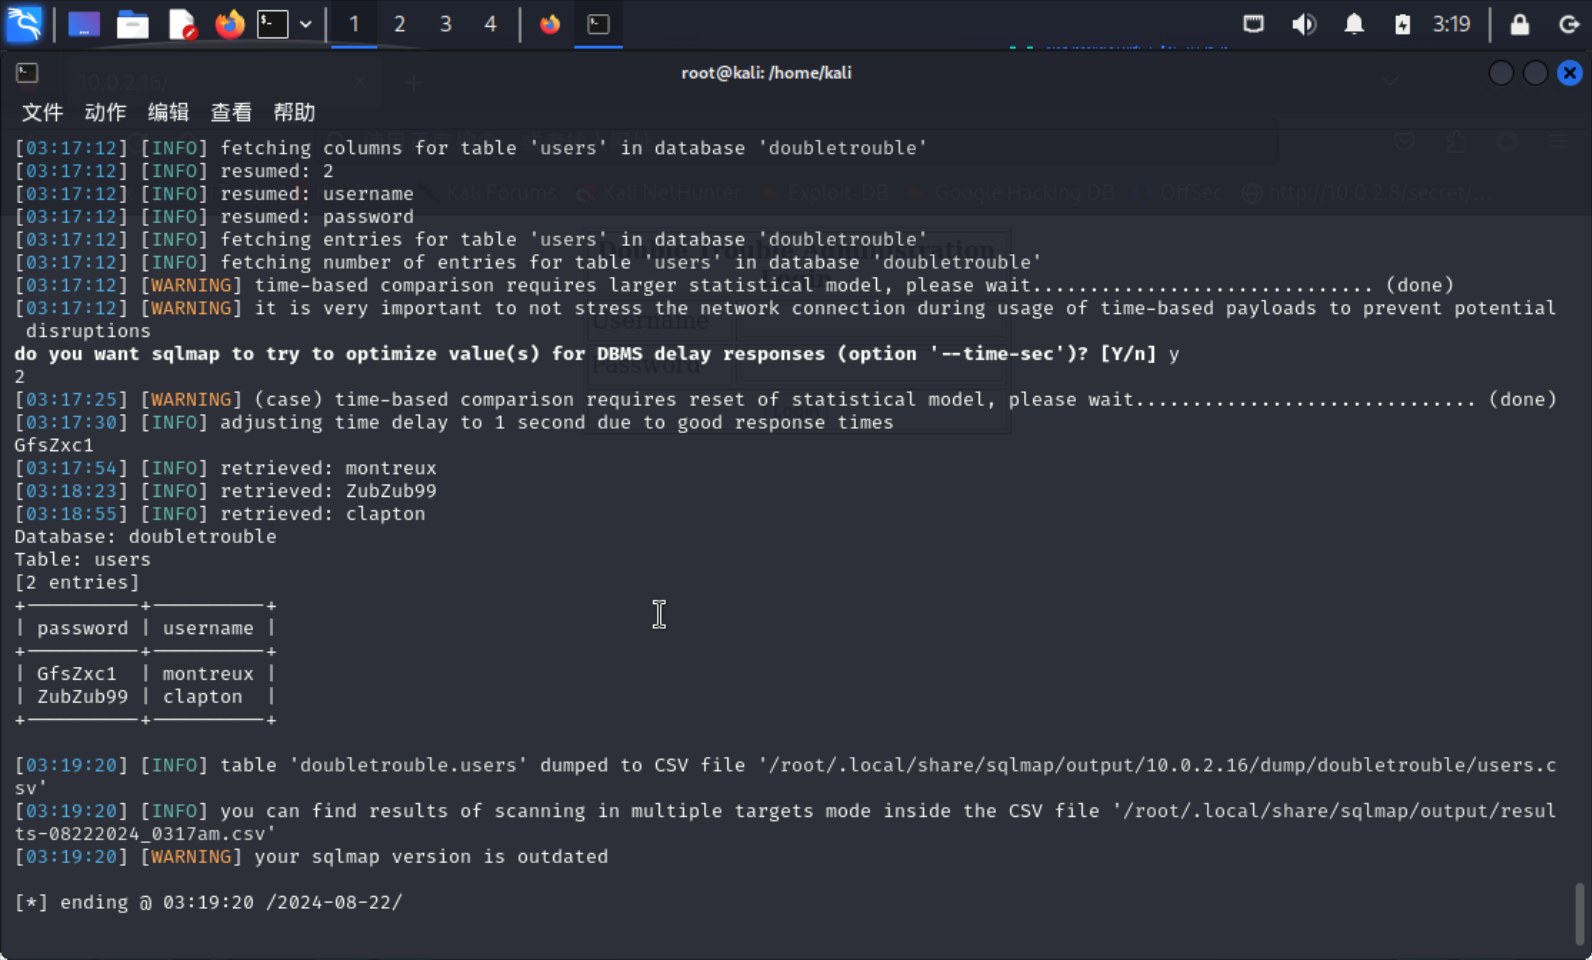Lock the screen with the padlock icon
Viewport: 1592px width, 960px height.
[1520, 24]
